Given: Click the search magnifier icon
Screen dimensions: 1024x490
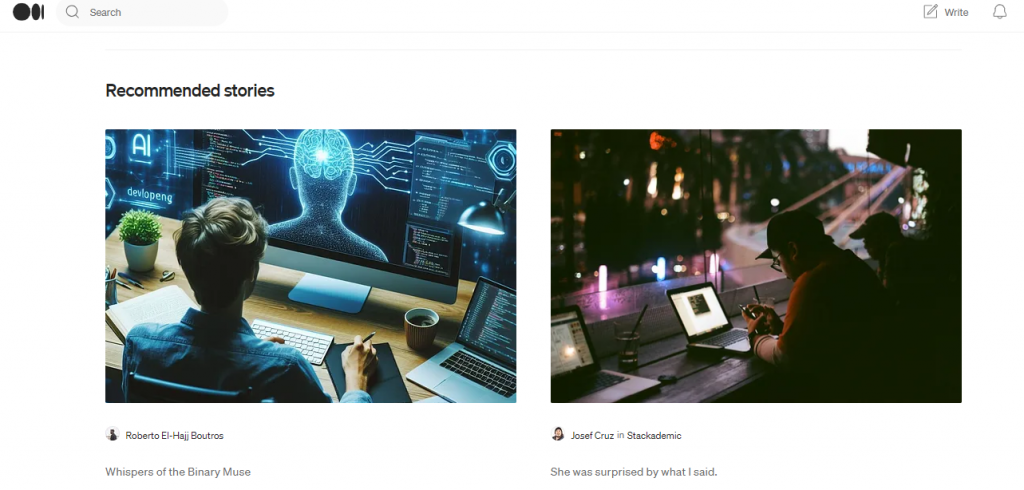Looking at the screenshot, I should [x=72, y=12].
